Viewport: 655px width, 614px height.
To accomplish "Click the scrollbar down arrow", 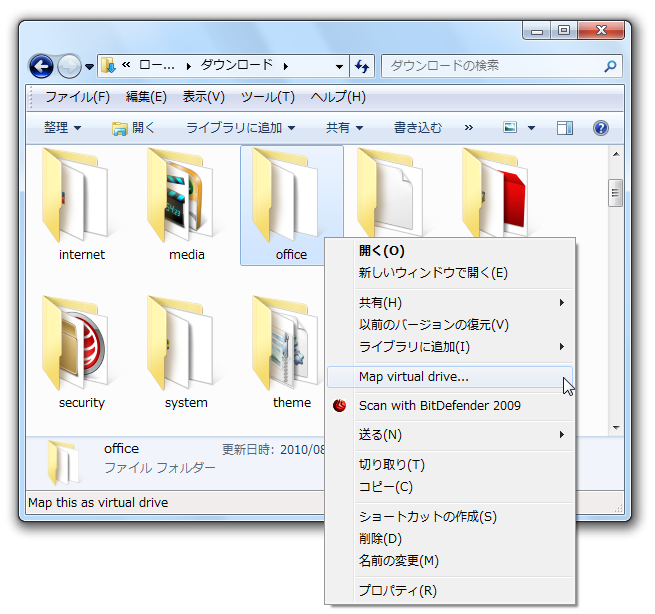I will pyautogui.click(x=616, y=427).
